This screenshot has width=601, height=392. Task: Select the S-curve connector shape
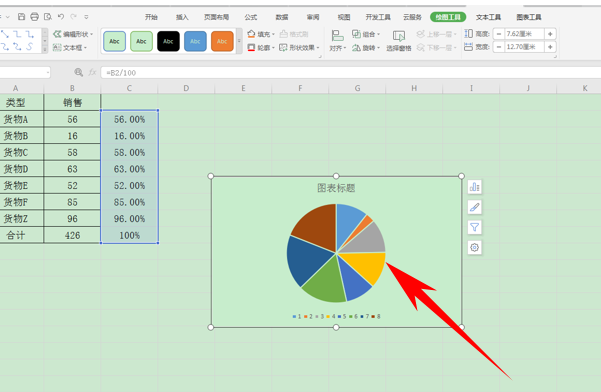[x=30, y=47]
